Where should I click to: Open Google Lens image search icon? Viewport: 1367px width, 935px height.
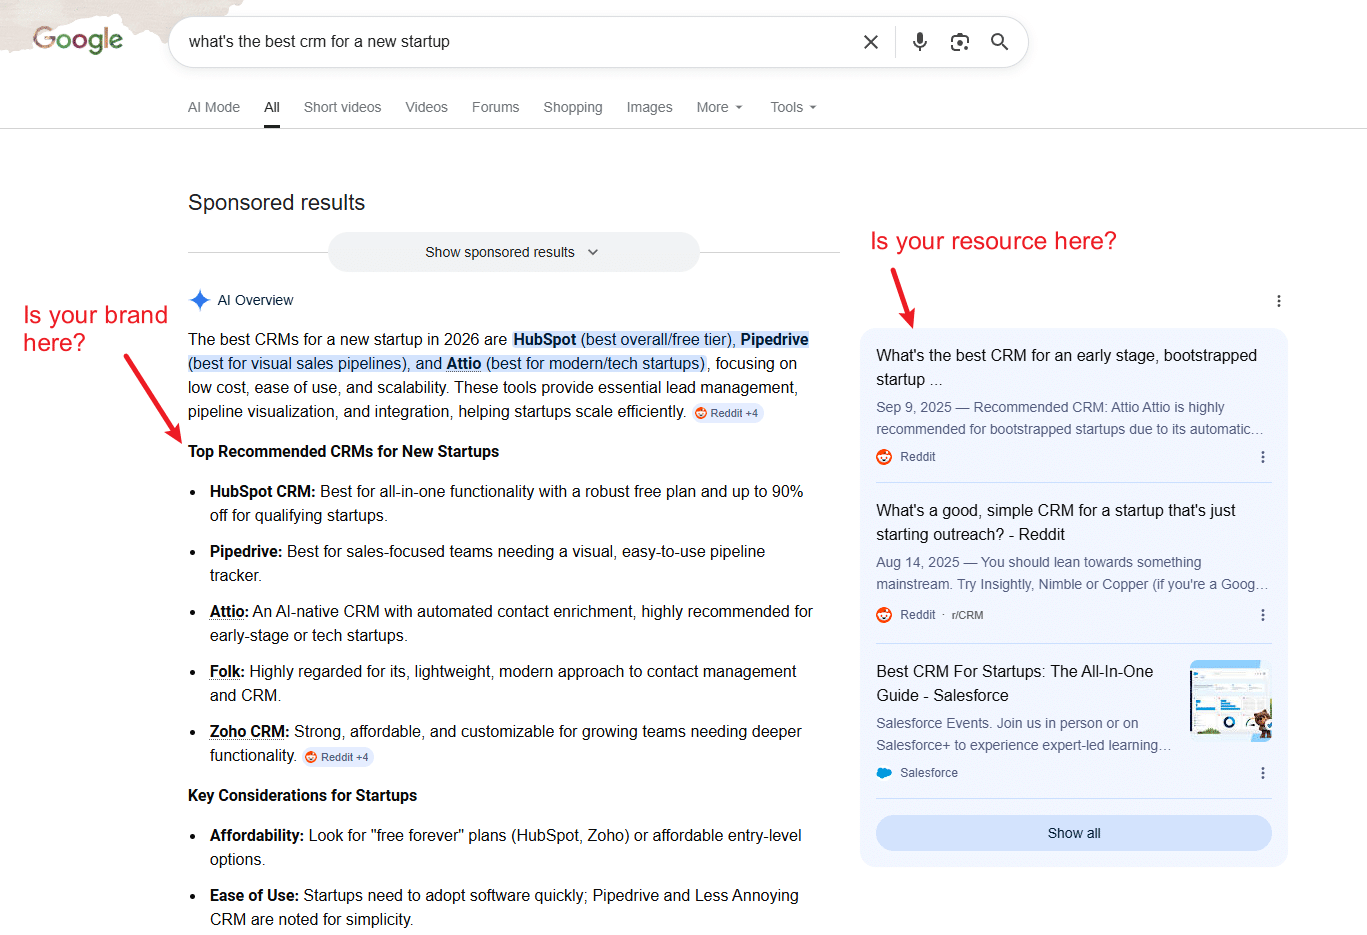click(960, 42)
